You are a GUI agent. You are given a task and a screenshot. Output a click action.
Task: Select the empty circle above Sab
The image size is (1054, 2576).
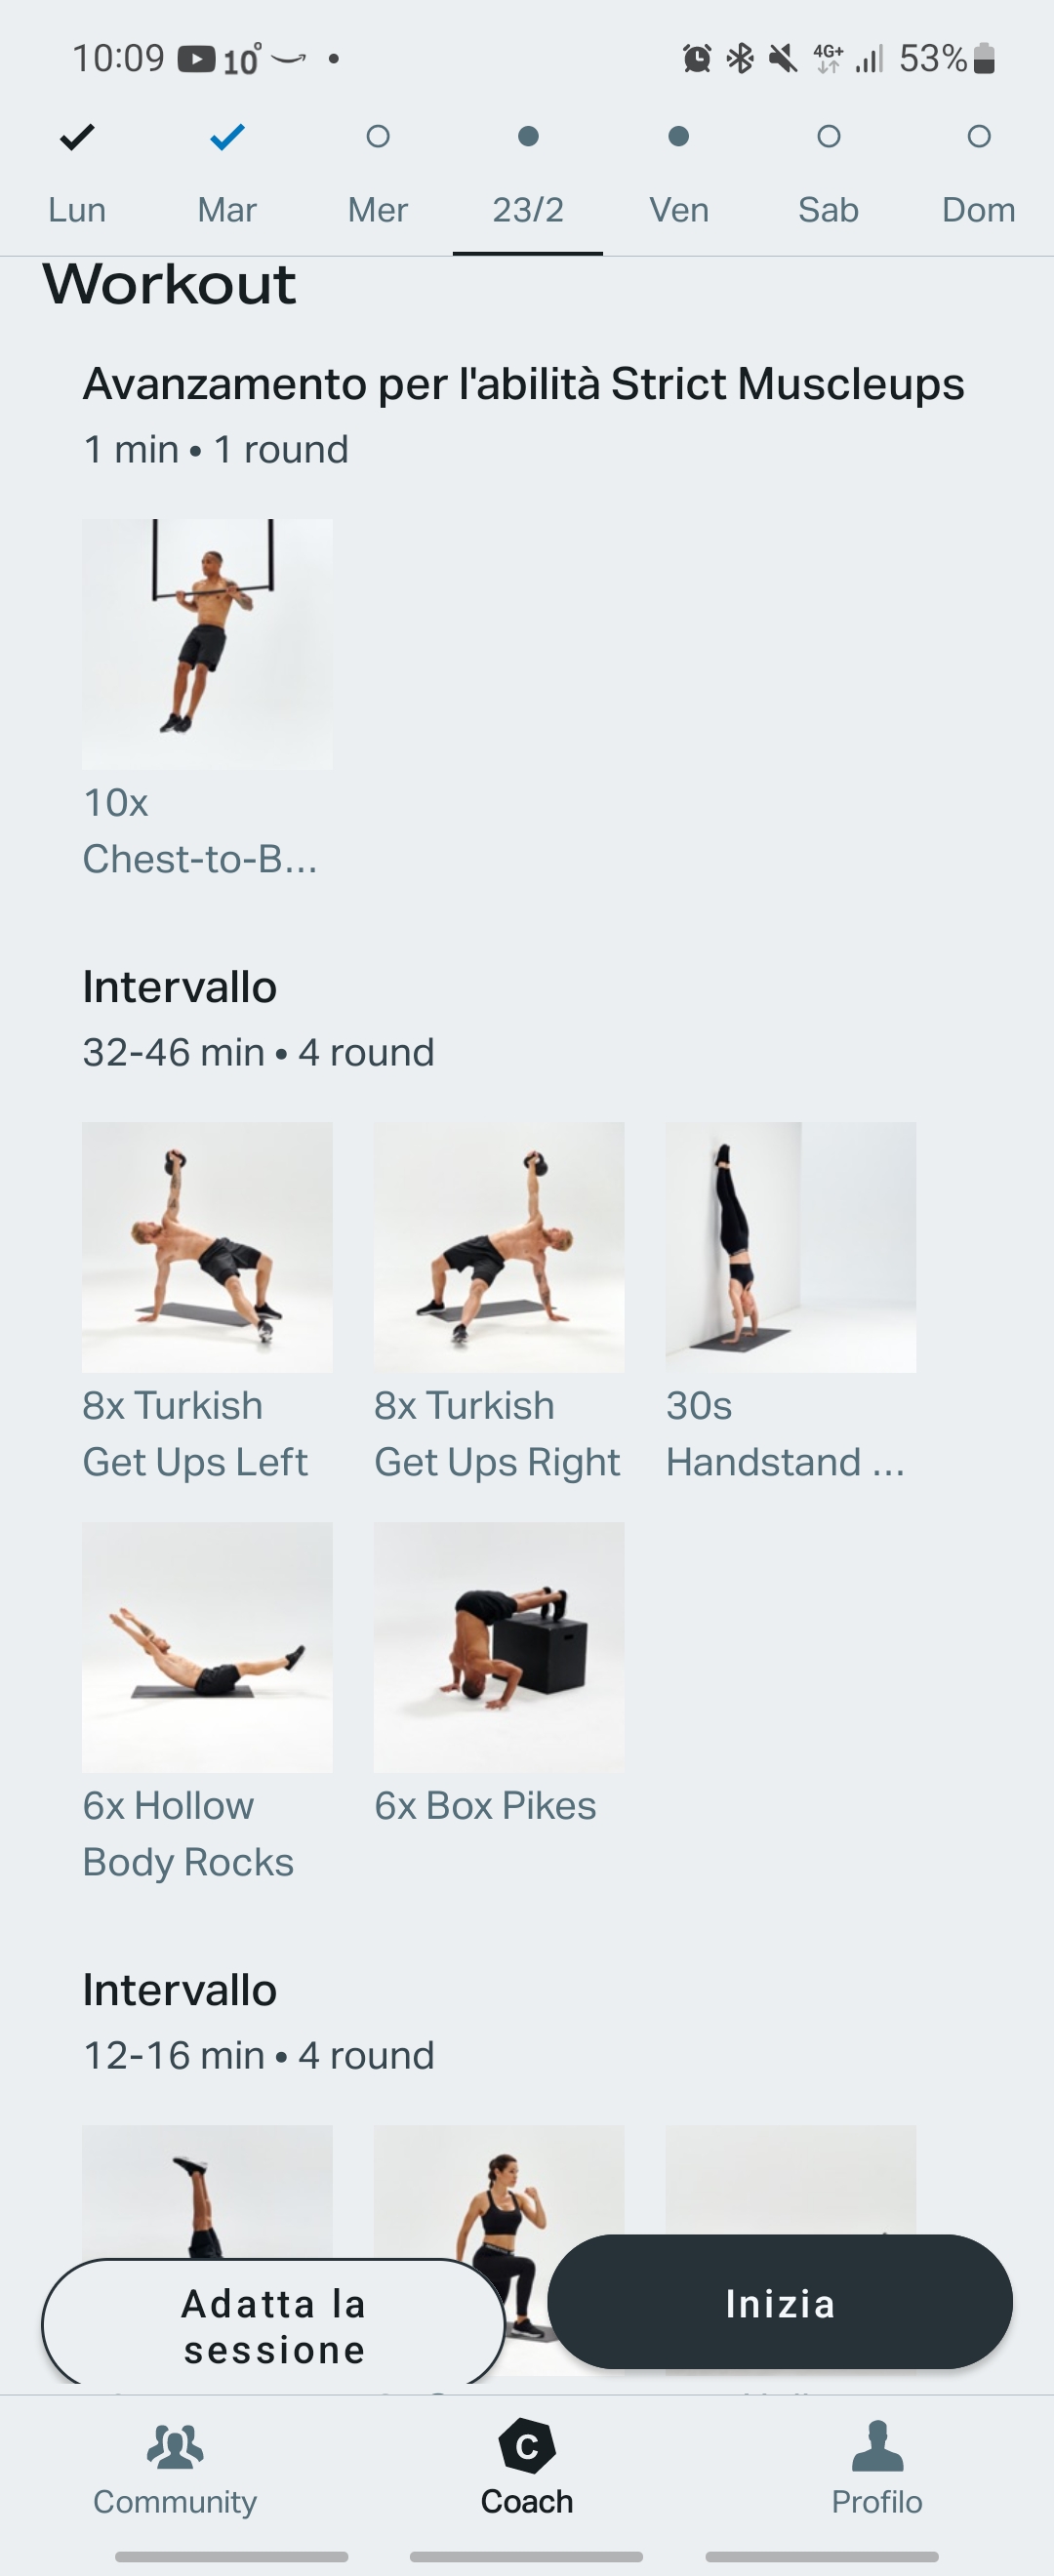click(829, 136)
